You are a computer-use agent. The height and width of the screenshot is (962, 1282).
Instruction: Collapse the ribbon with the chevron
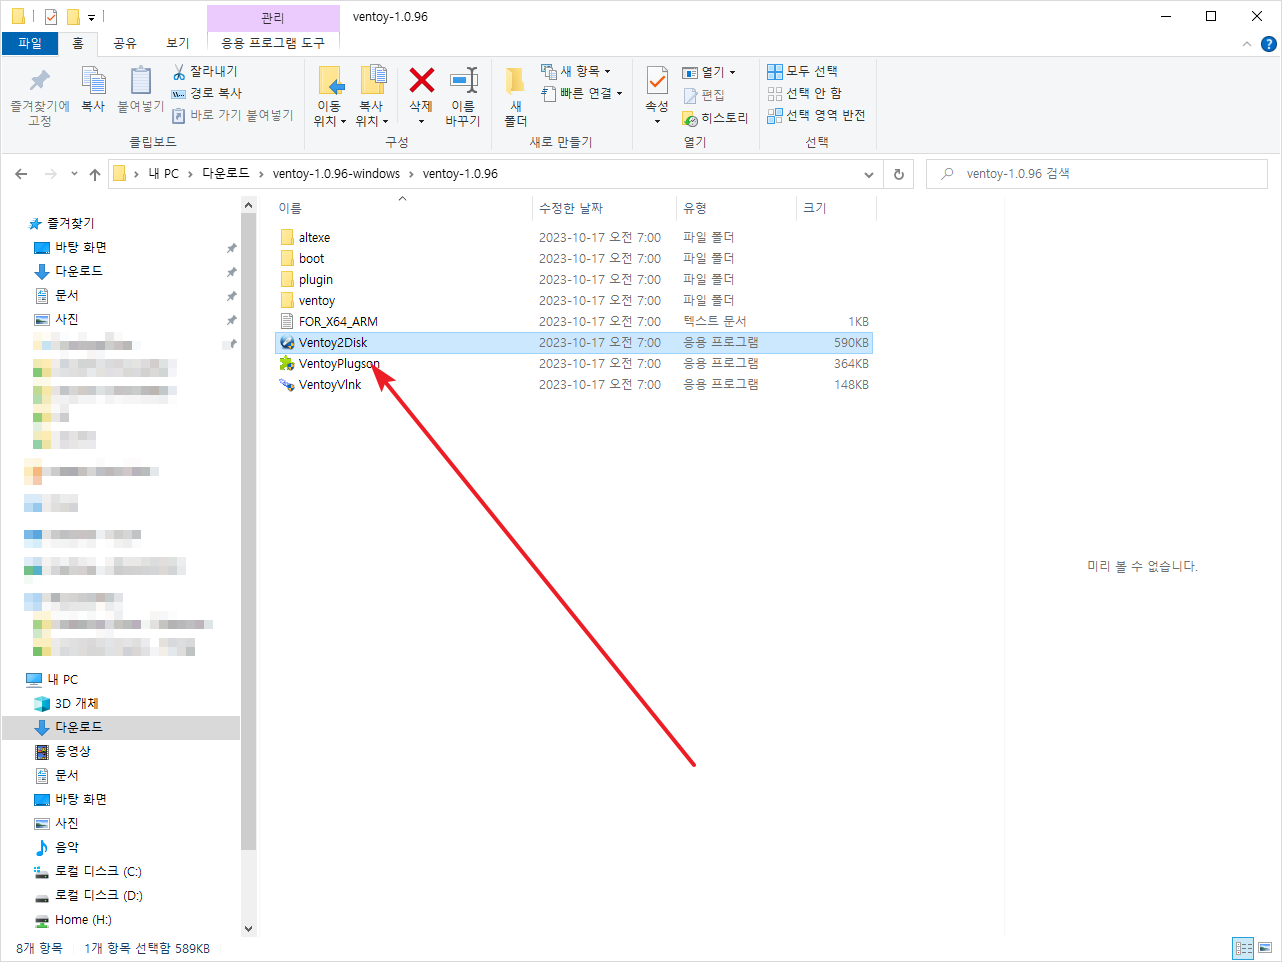(x=1247, y=44)
